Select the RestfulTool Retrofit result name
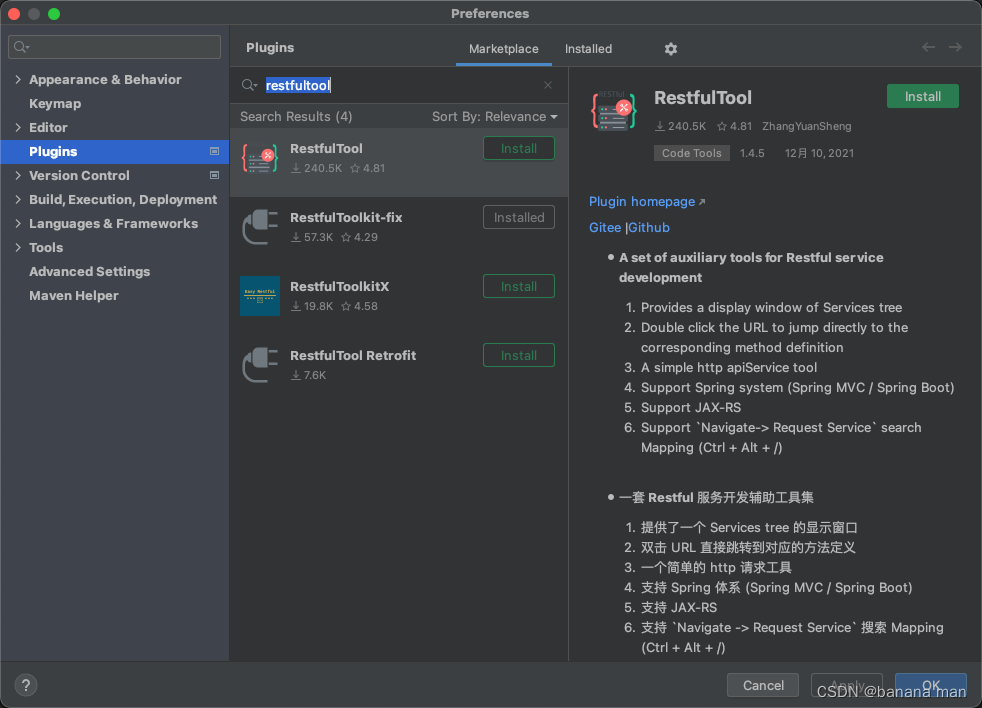This screenshot has height=708, width=982. tap(353, 355)
